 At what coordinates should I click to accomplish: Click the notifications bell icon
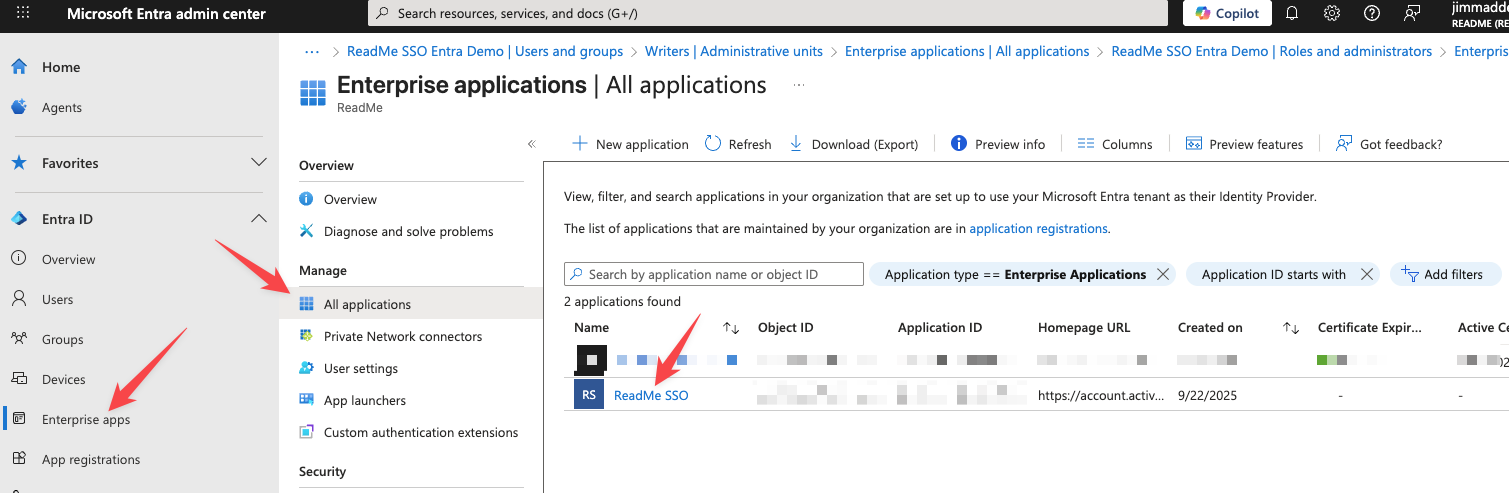[1292, 14]
